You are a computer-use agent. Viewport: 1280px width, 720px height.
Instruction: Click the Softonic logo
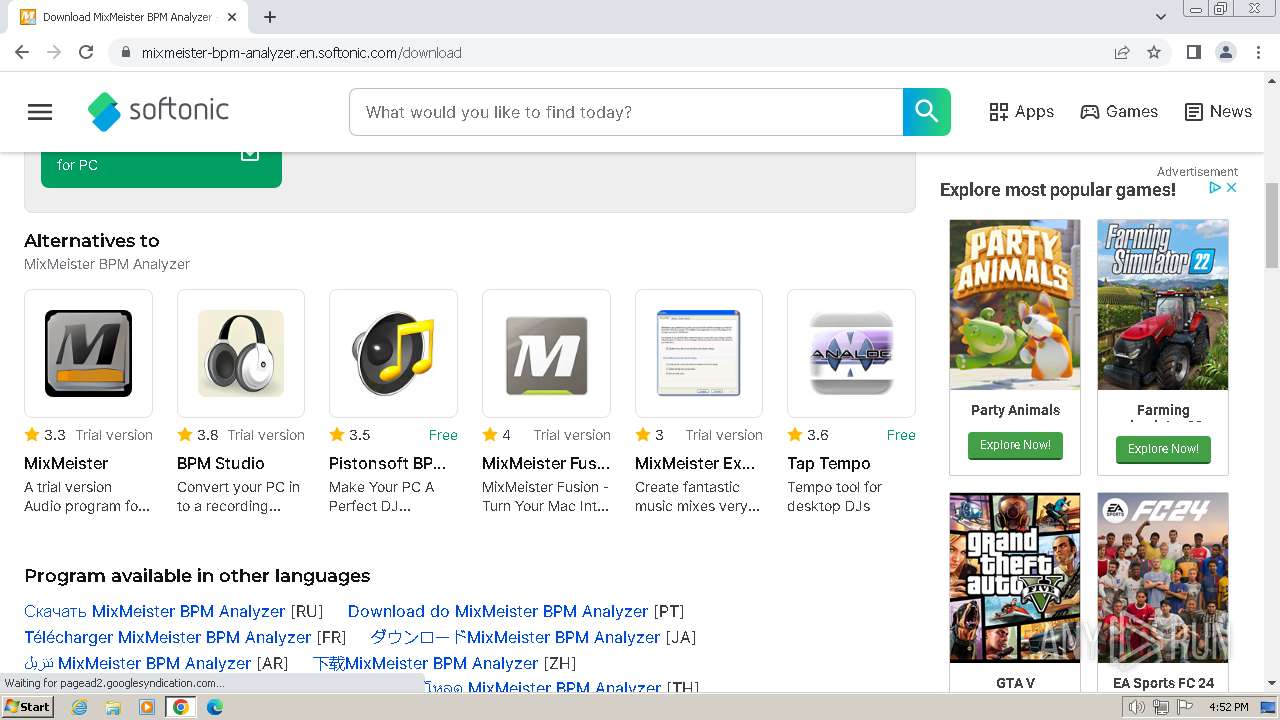pos(158,111)
